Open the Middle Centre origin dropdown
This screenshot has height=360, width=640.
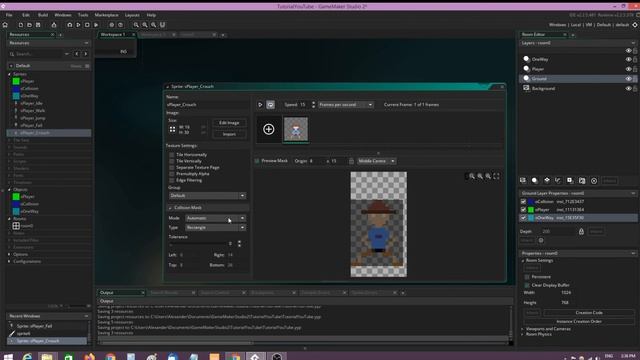click(x=376, y=161)
